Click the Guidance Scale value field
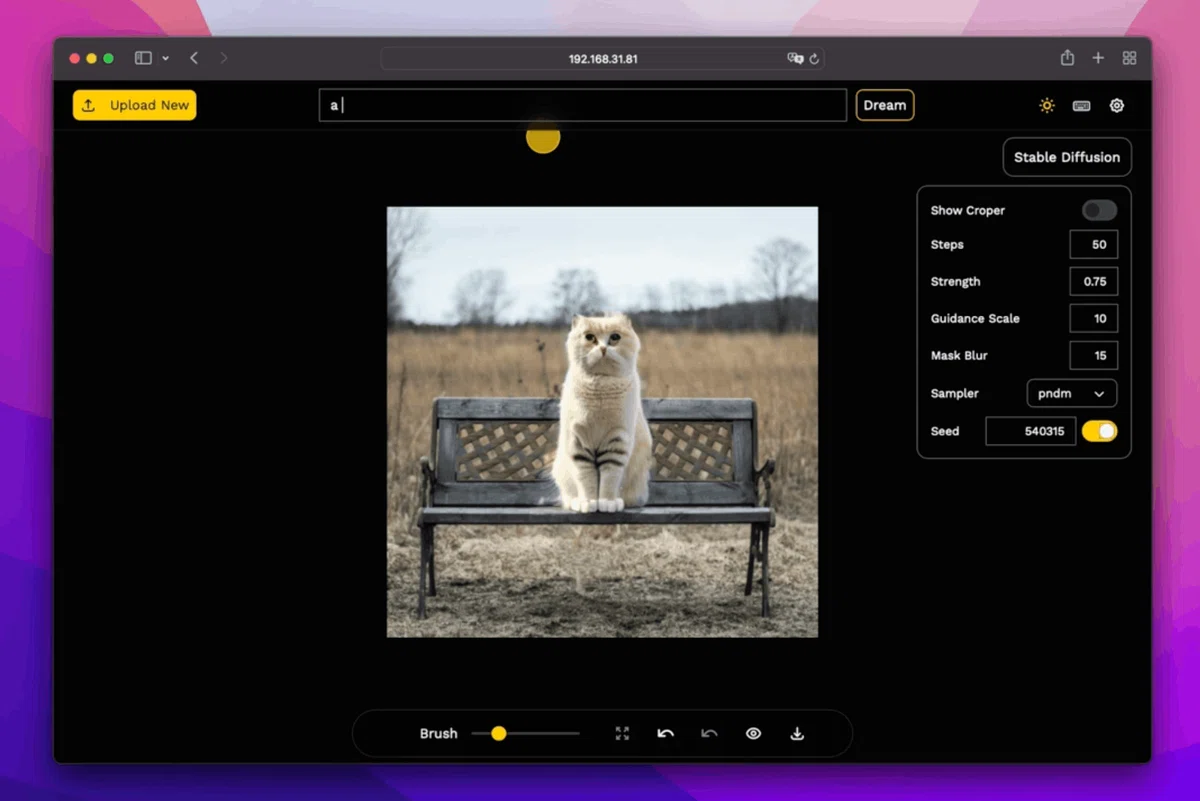 coord(1094,319)
